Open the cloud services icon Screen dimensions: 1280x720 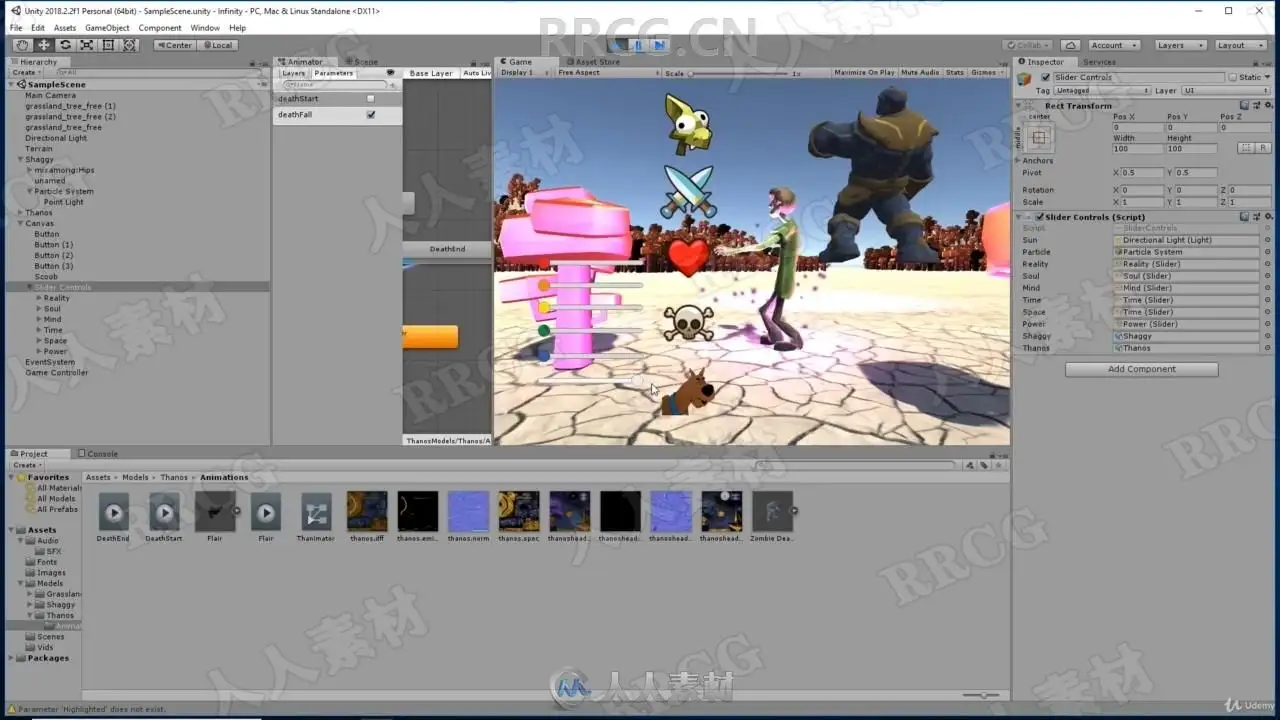click(x=1070, y=45)
